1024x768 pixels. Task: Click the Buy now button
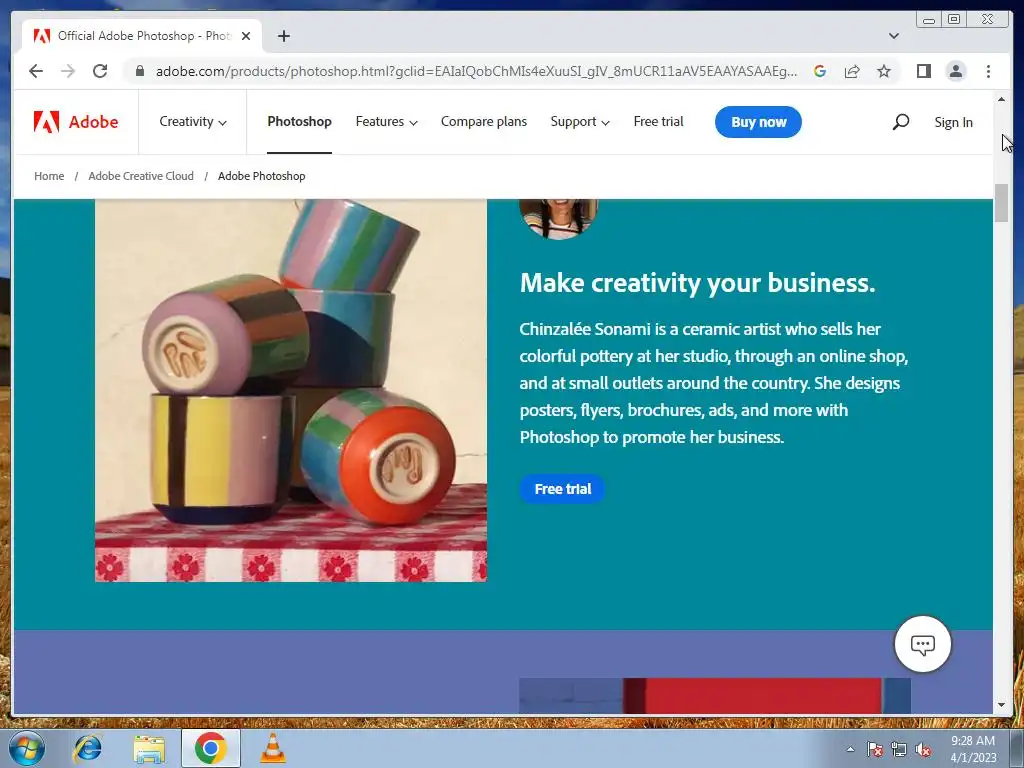click(x=758, y=122)
